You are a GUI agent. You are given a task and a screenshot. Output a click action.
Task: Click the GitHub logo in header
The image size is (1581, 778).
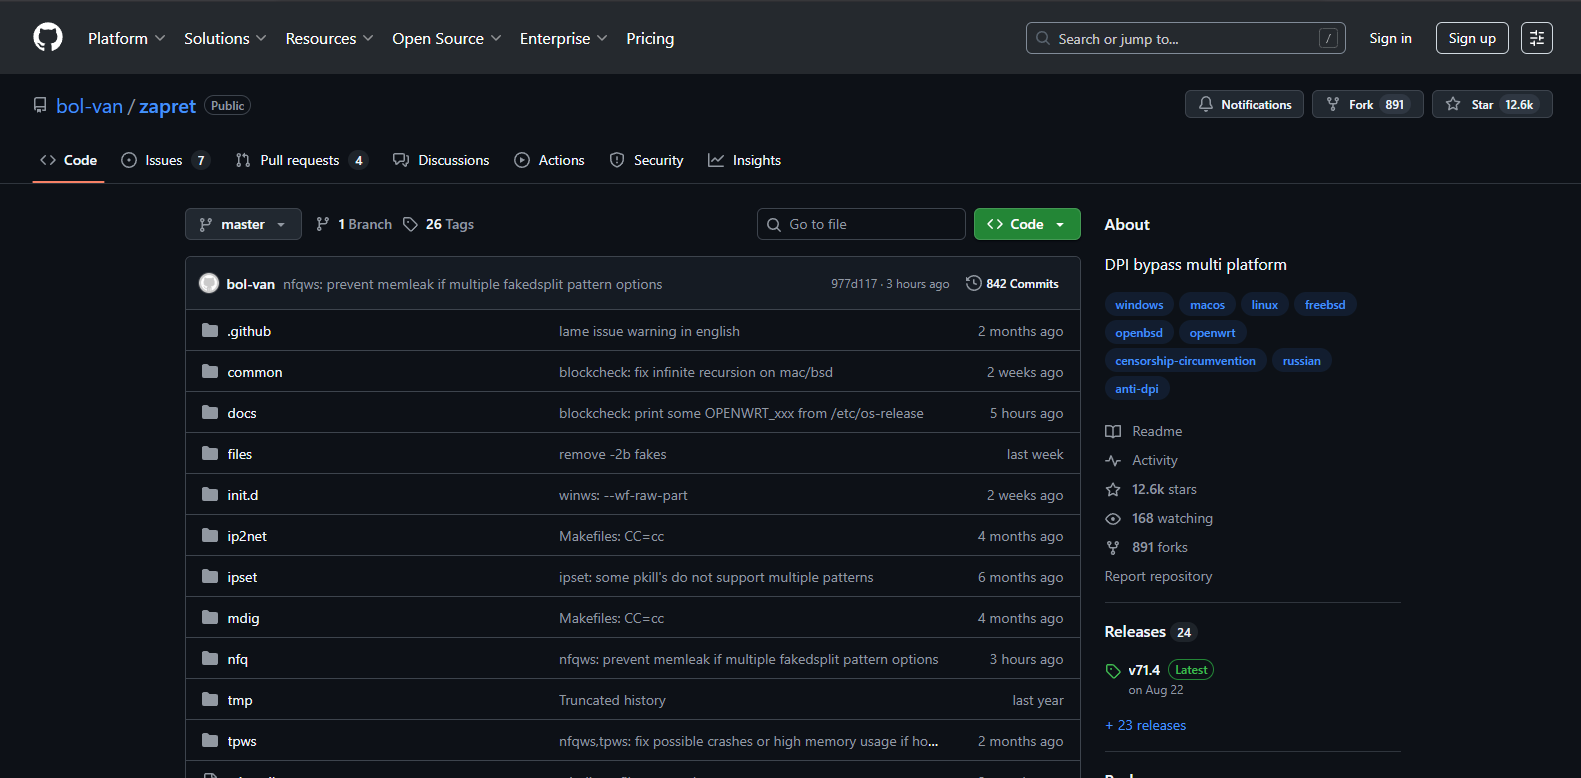pos(48,38)
